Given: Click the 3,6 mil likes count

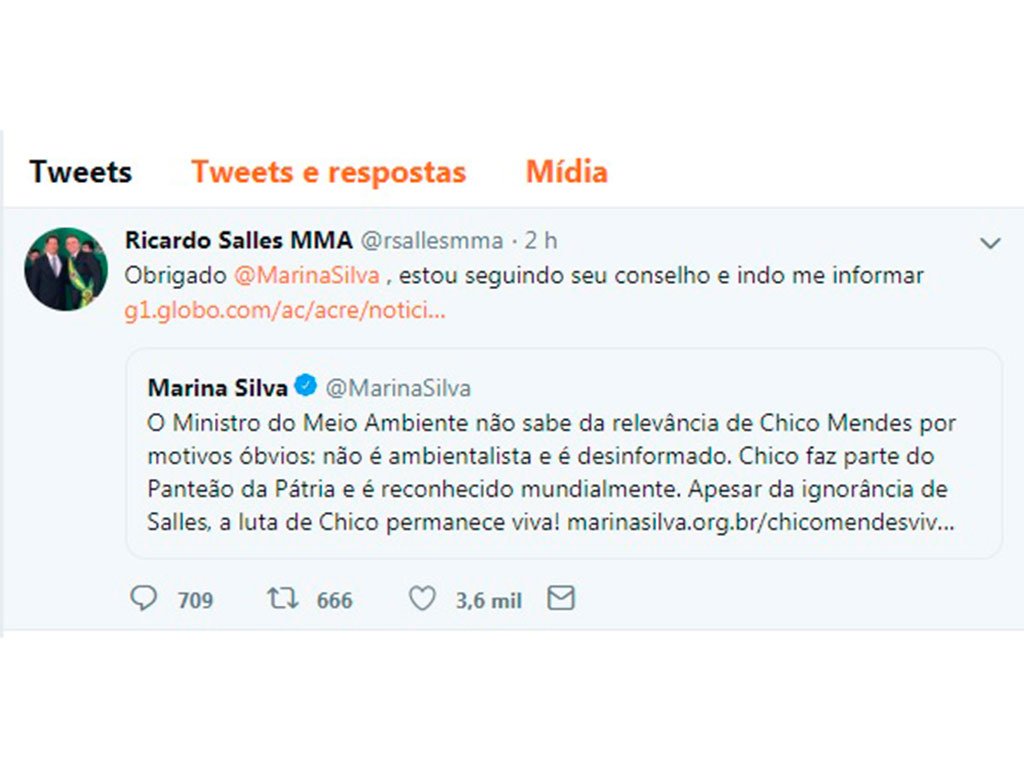Looking at the screenshot, I should [x=489, y=600].
